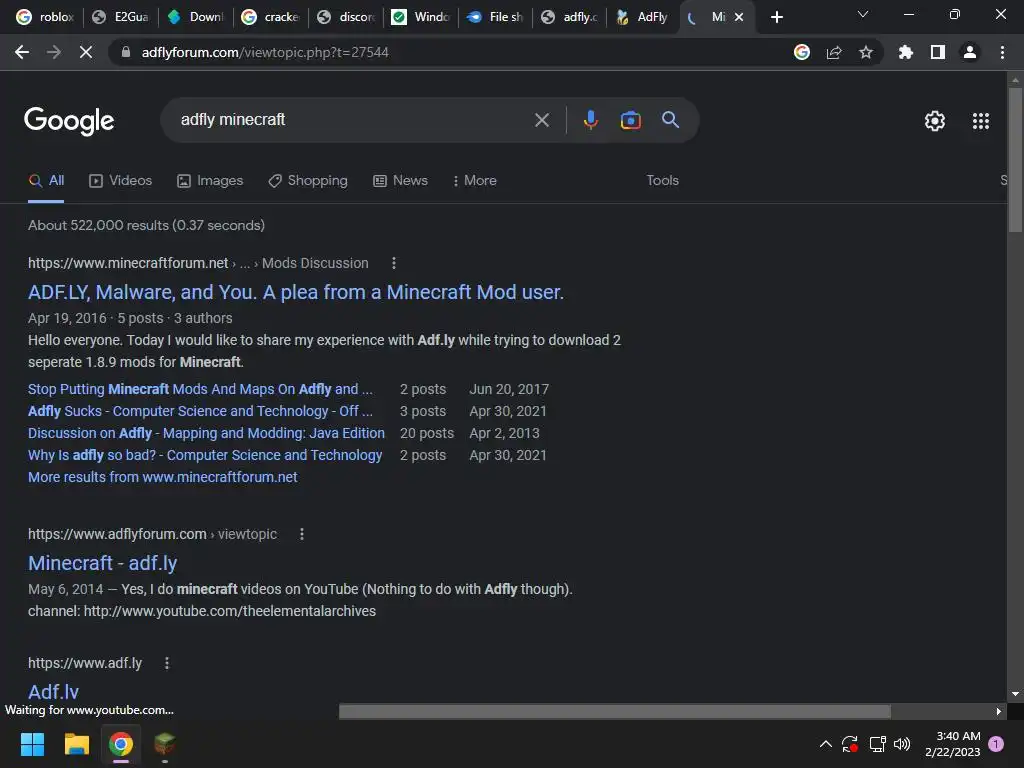Image resolution: width=1024 pixels, height=768 pixels.
Task: Close the active Mi tab
Action: coord(739,17)
